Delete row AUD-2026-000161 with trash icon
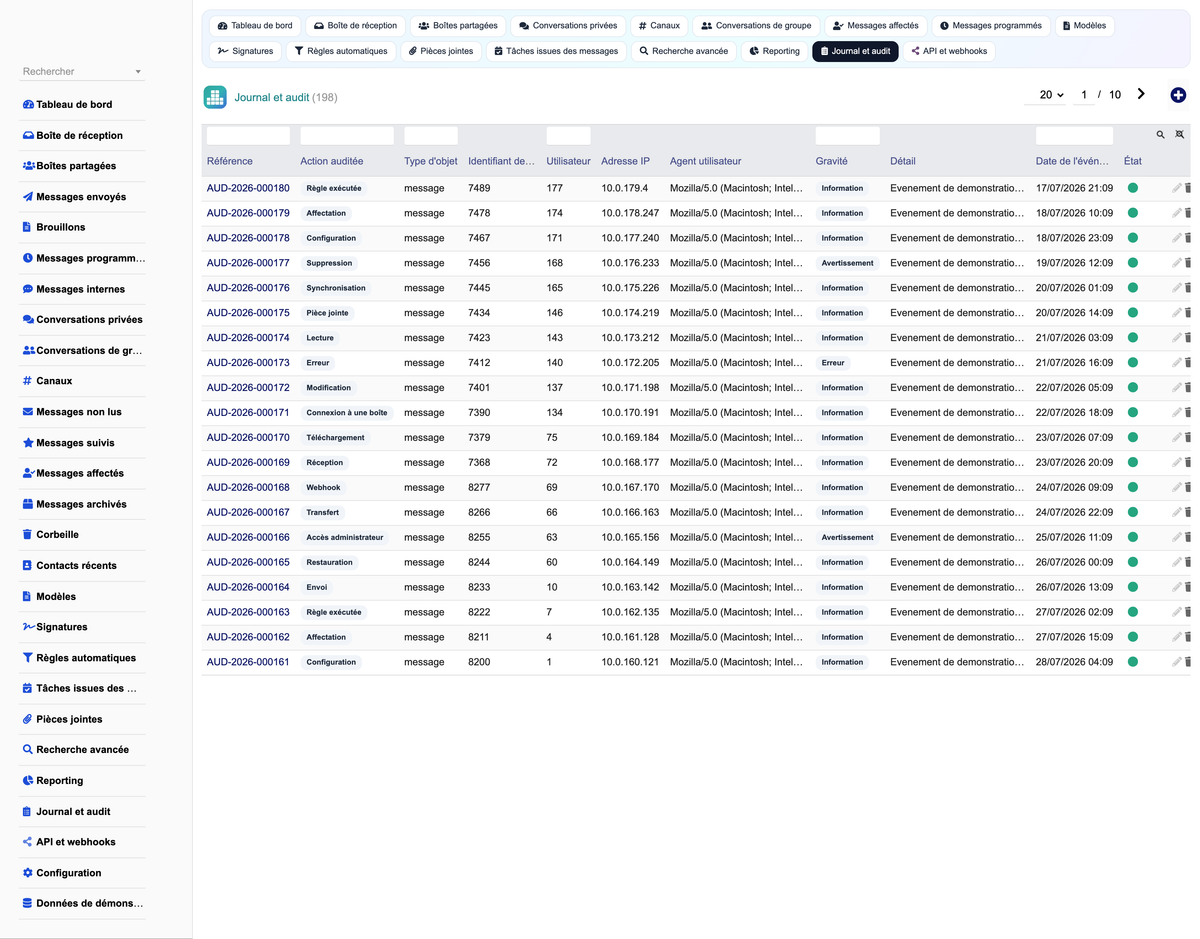The height and width of the screenshot is (939, 1200). [1188, 662]
